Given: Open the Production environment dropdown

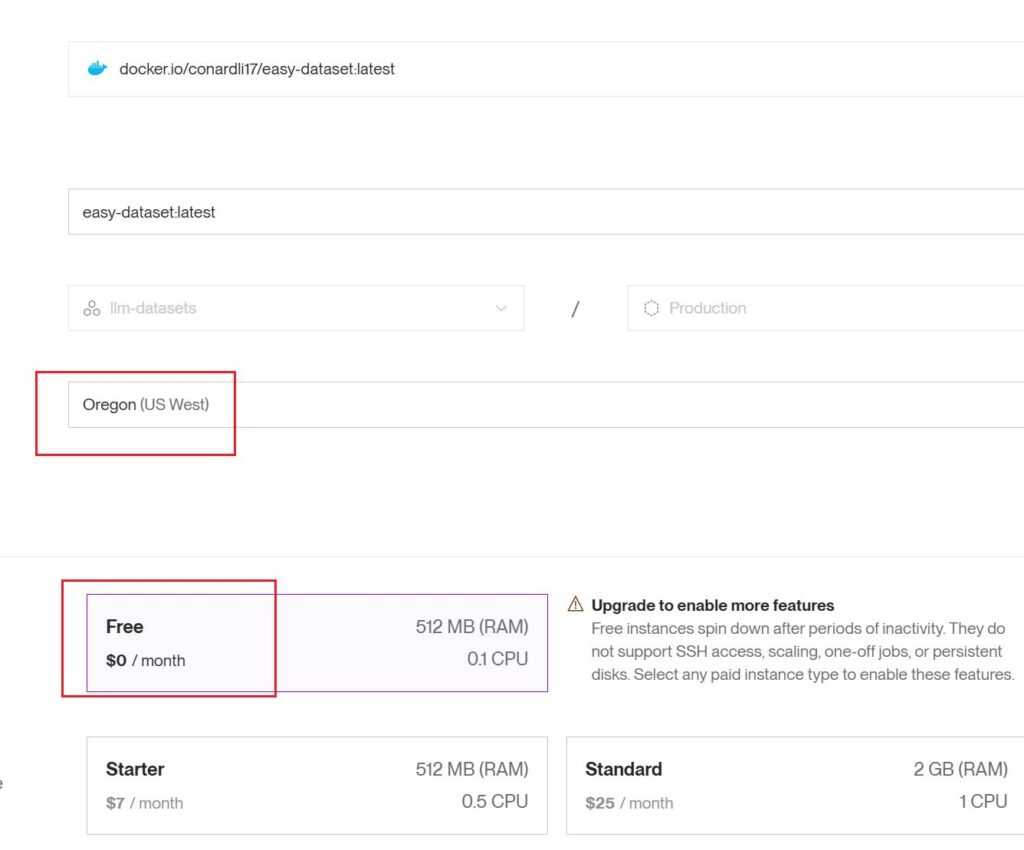Looking at the screenshot, I should coord(825,308).
